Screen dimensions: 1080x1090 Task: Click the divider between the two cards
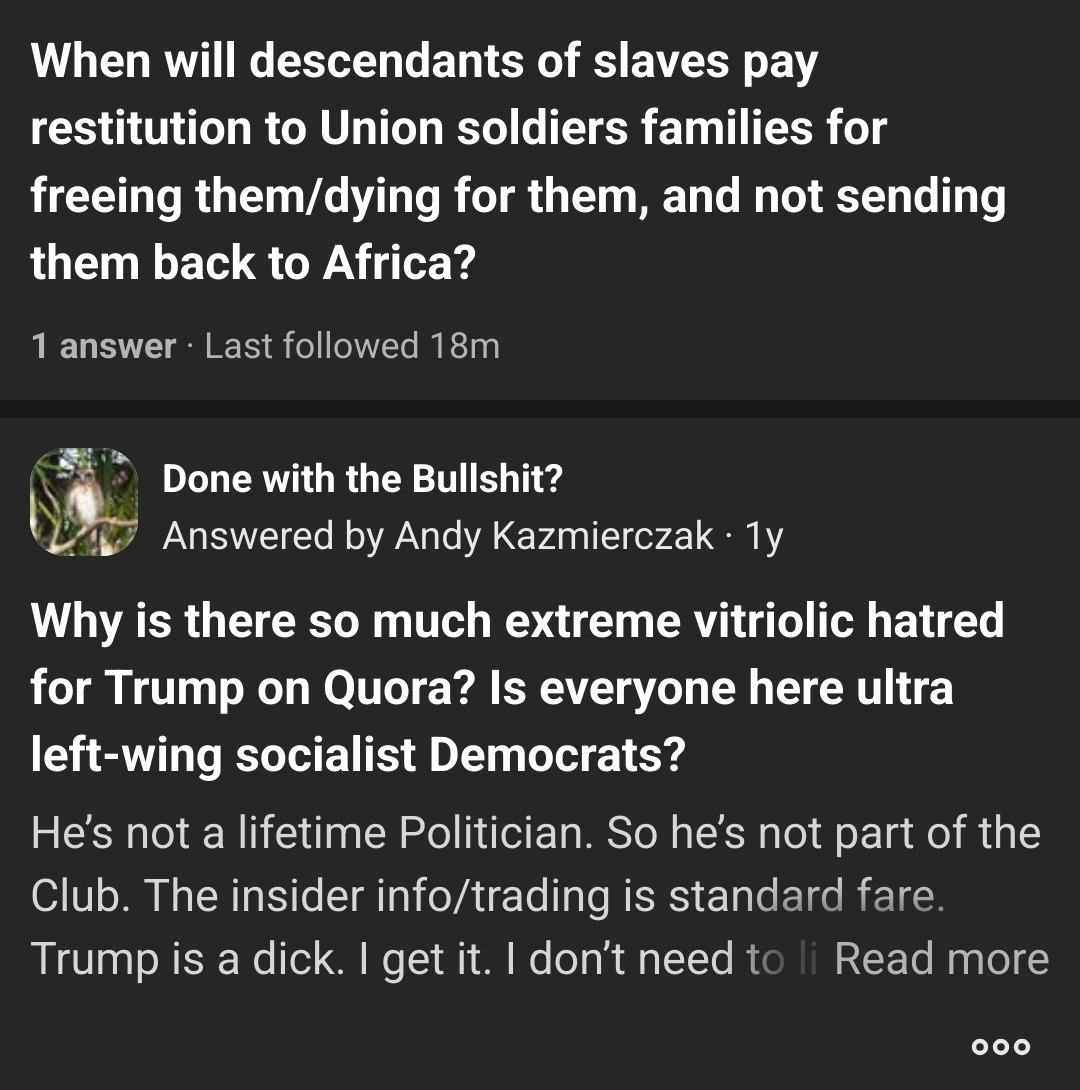540,410
